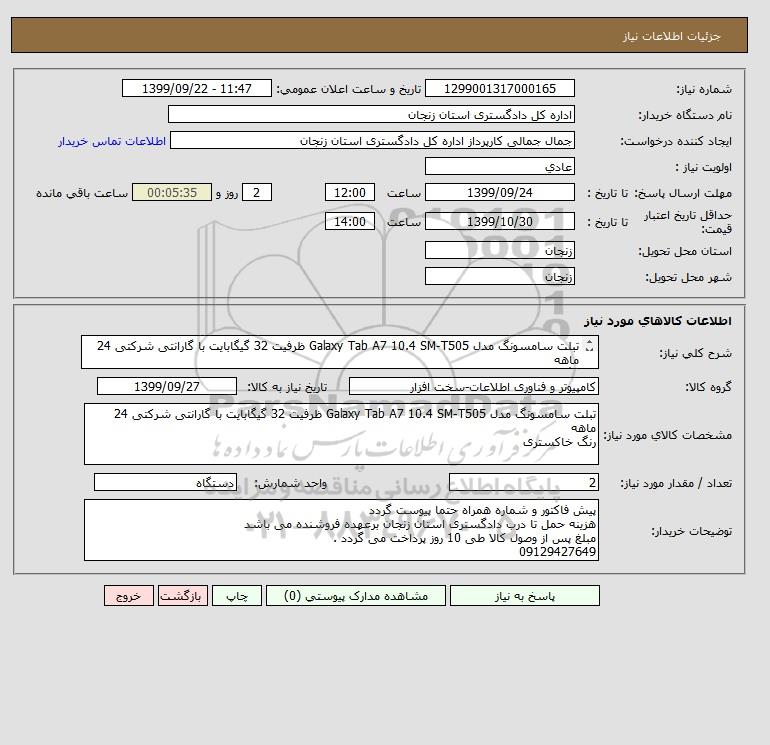Click response deadline date 1399/09/24
This screenshot has width=770, height=745.
(499, 193)
